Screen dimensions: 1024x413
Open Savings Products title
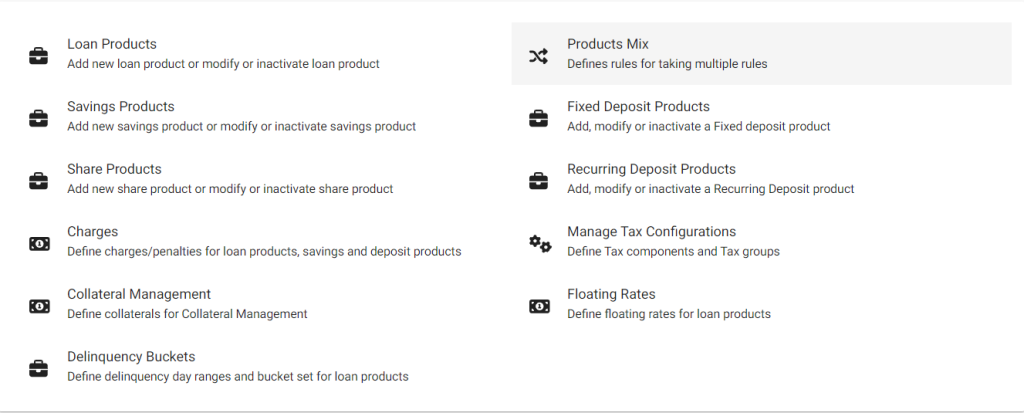pos(121,107)
